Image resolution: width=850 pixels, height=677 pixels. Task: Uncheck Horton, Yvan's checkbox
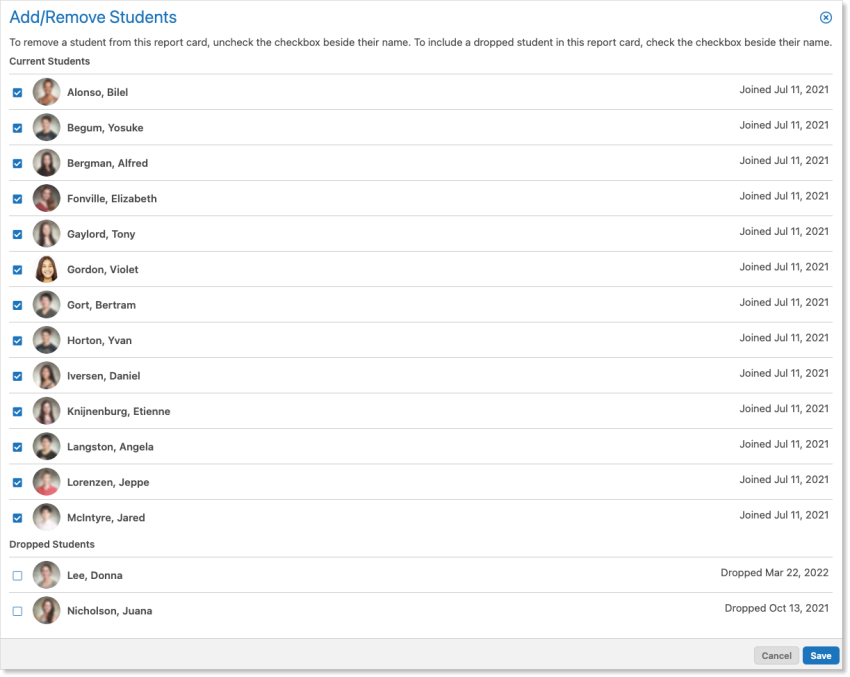17,341
